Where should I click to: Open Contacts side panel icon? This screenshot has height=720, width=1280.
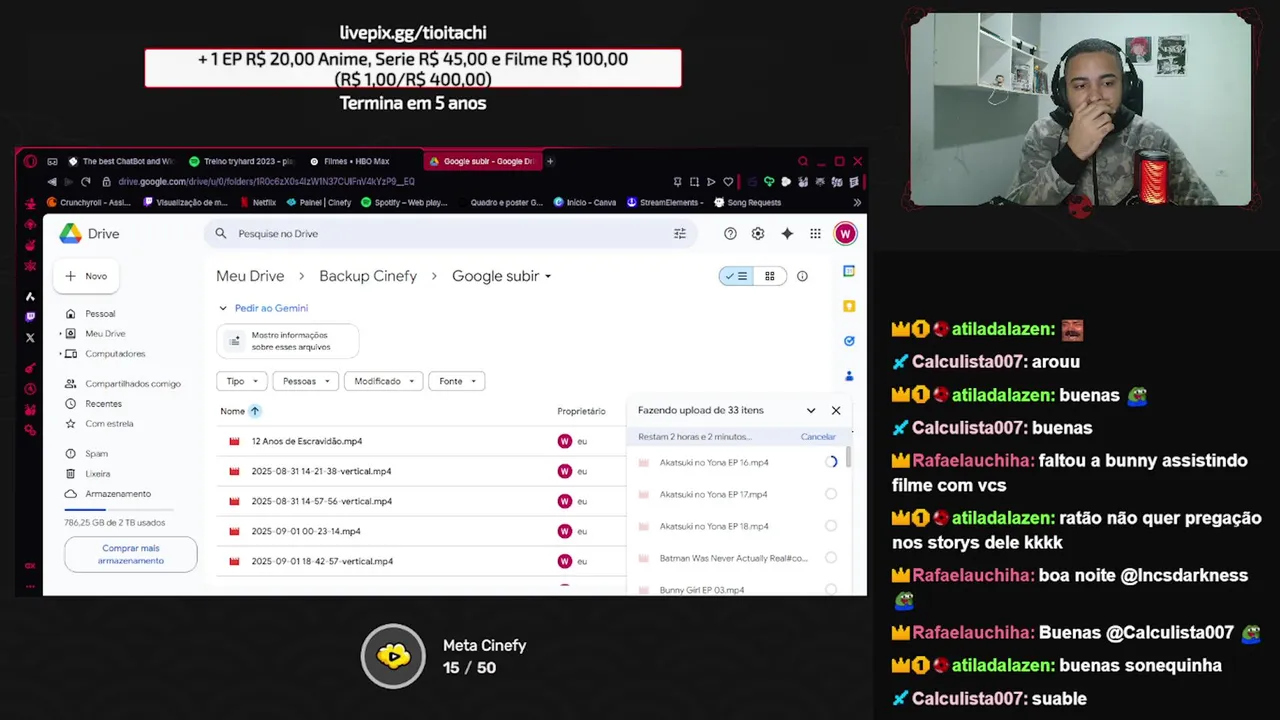coord(849,376)
